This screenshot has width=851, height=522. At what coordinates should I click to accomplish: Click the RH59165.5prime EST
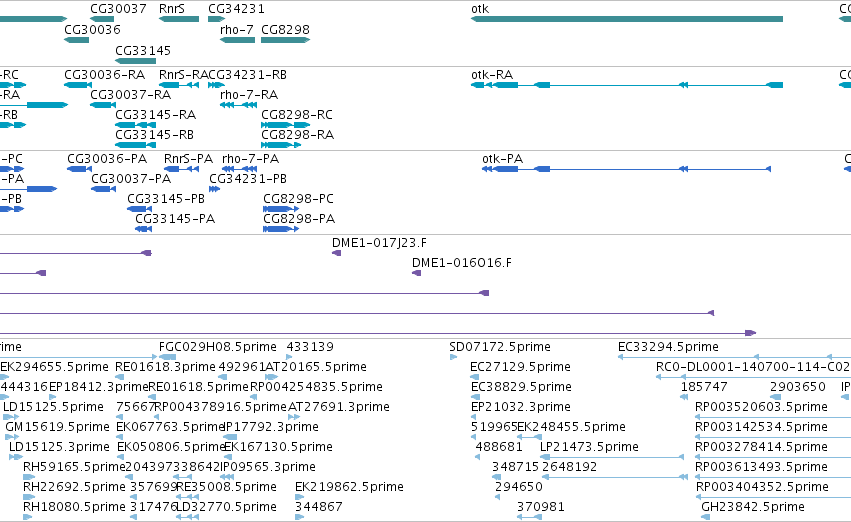[x=29, y=477]
